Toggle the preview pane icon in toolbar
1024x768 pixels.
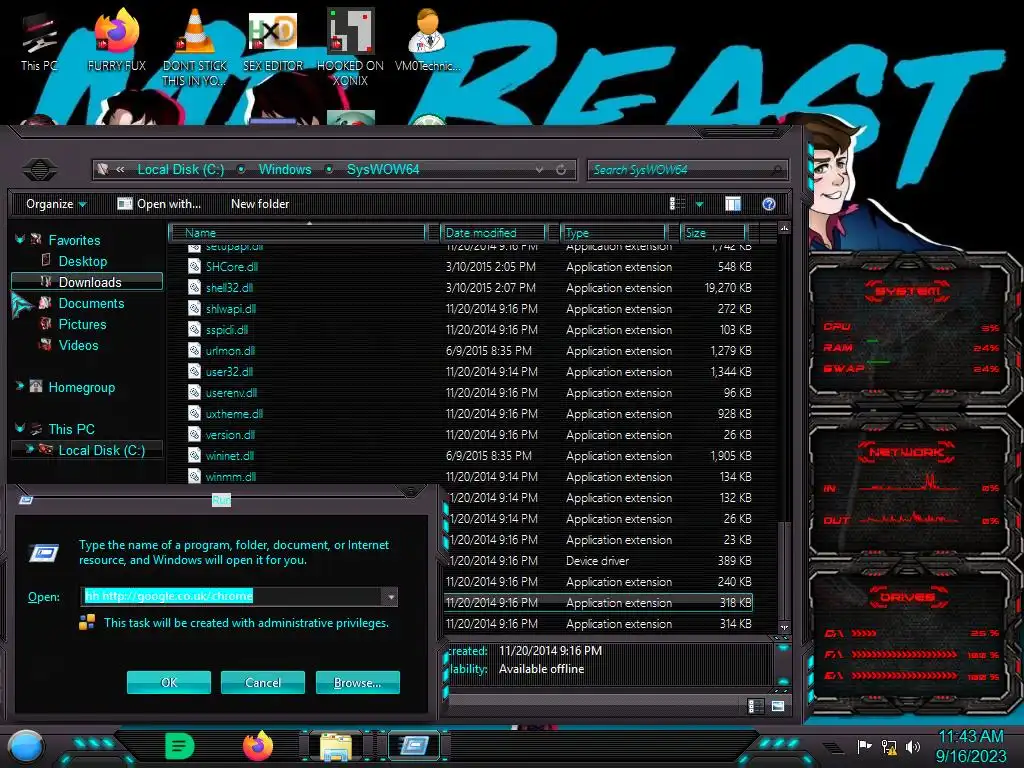point(733,204)
